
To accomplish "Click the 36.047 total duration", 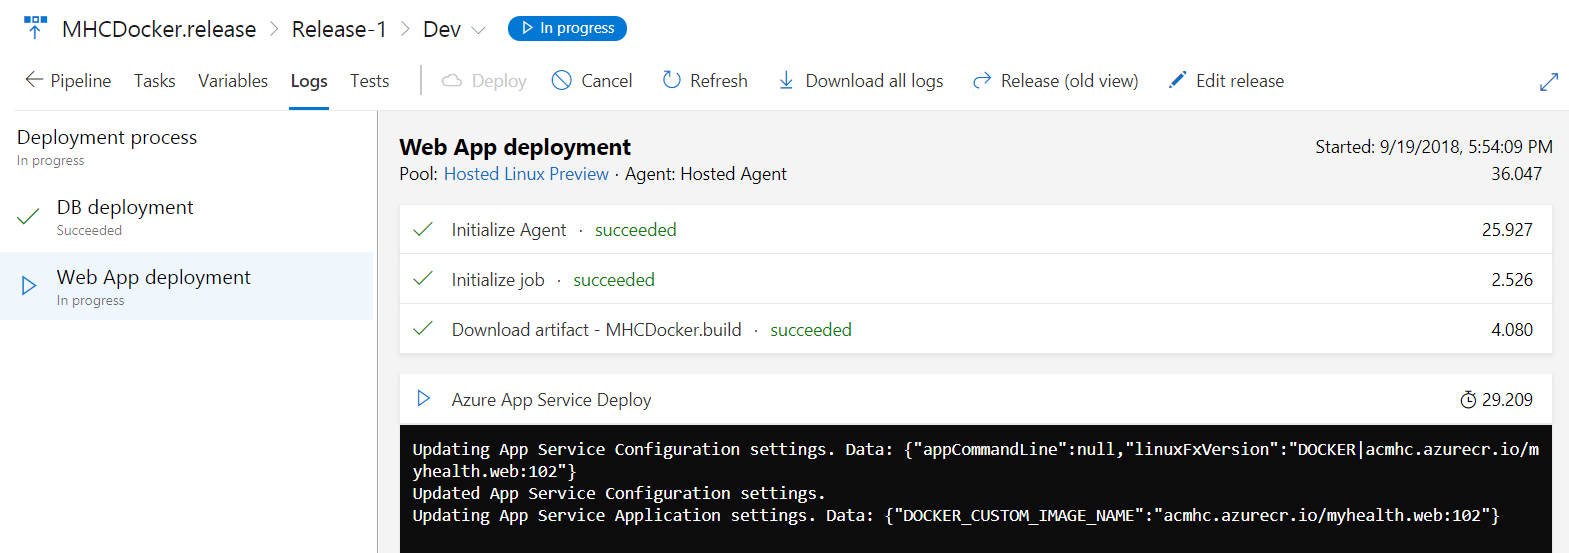I will coord(1517,174).
